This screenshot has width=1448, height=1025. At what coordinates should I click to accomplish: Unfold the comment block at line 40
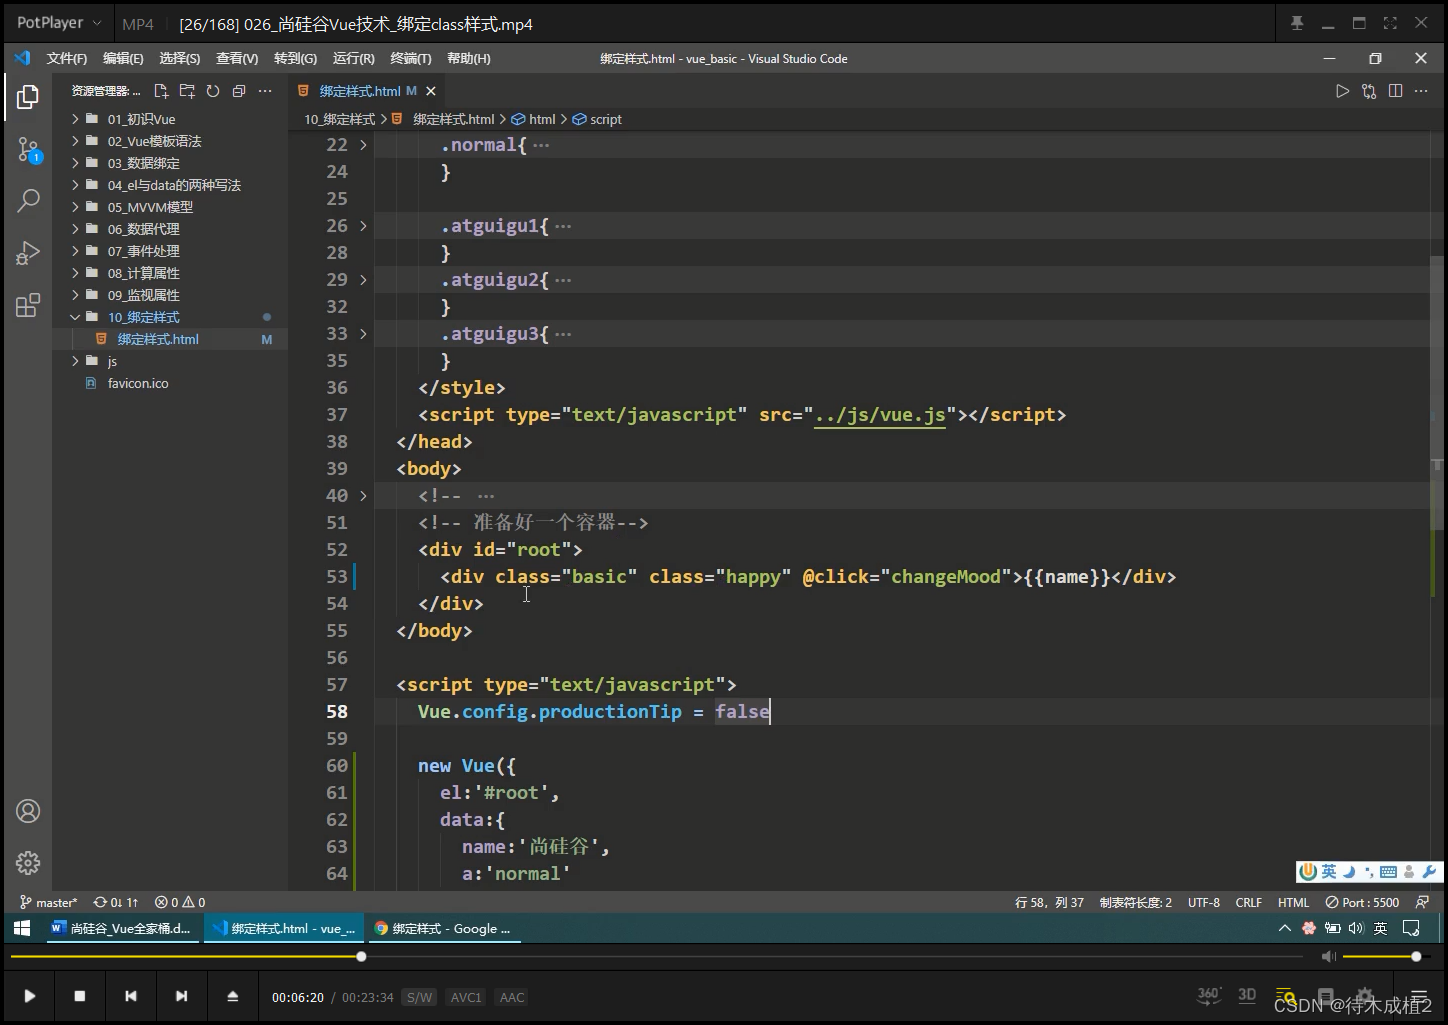coord(363,496)
